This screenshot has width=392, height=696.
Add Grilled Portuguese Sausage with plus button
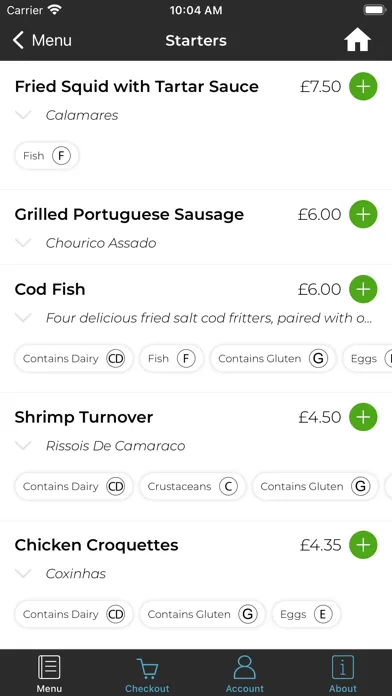coord(363,214)
